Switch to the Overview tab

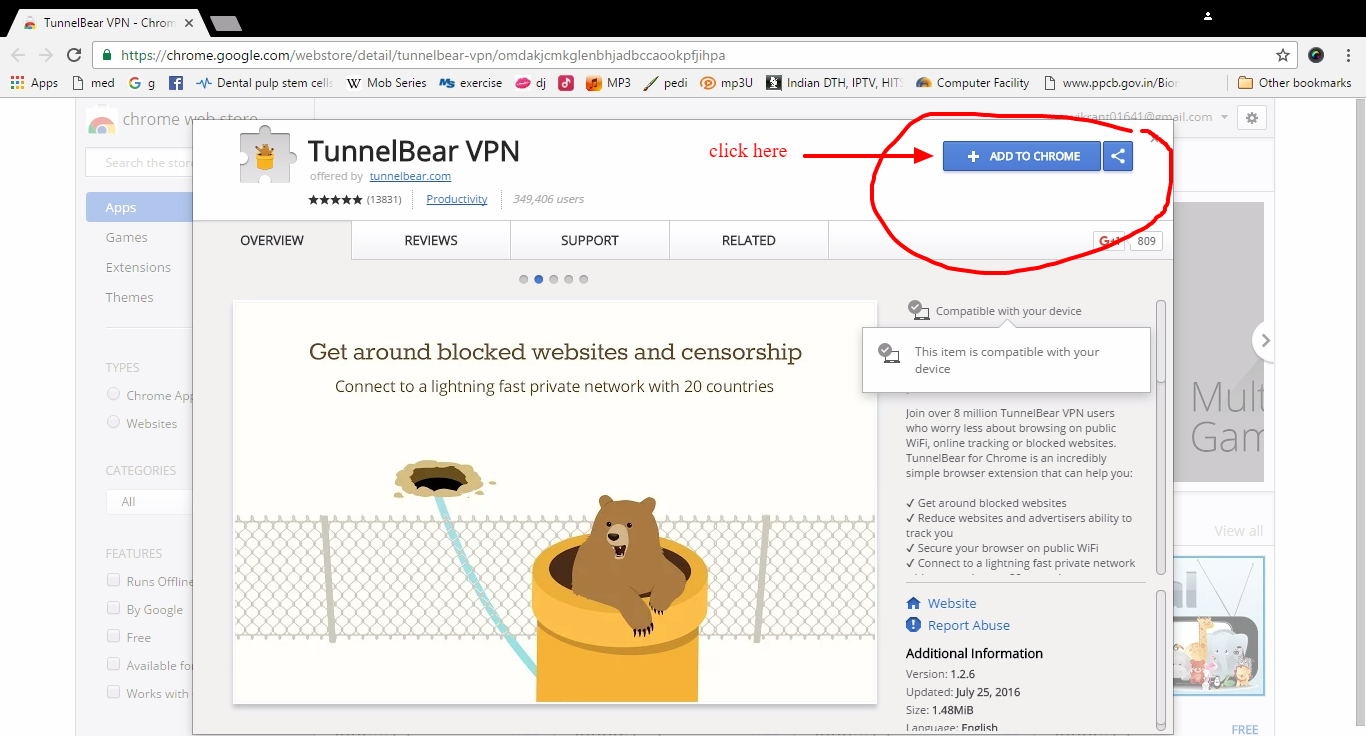(x=272, y=241)
